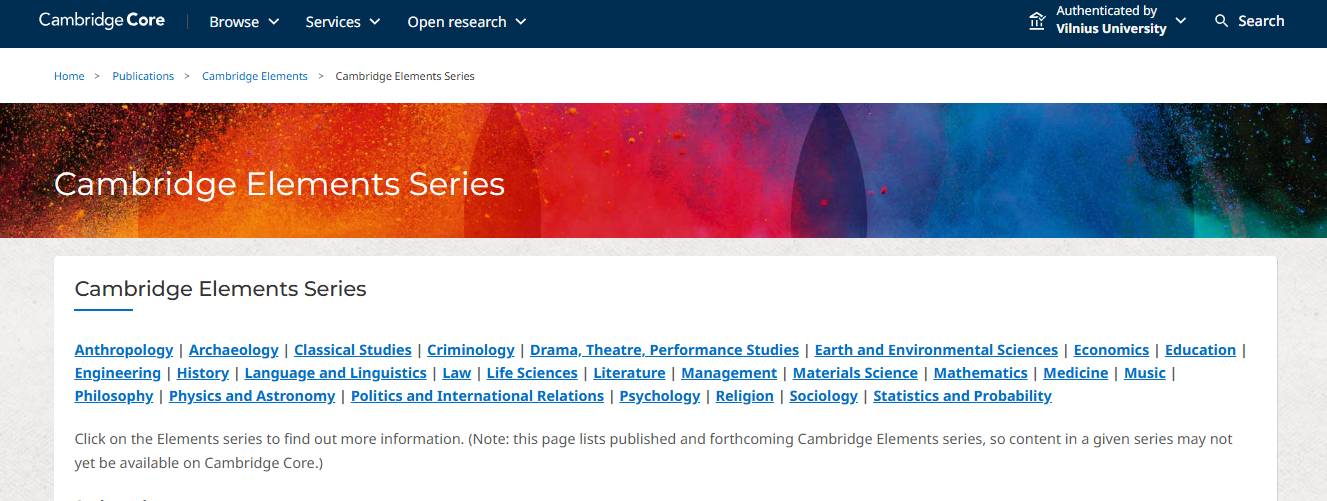The height and width of the screenshot is (501, 1327).
Task: Open the Publications breadcrumb link
Action: tap(143, 76)
